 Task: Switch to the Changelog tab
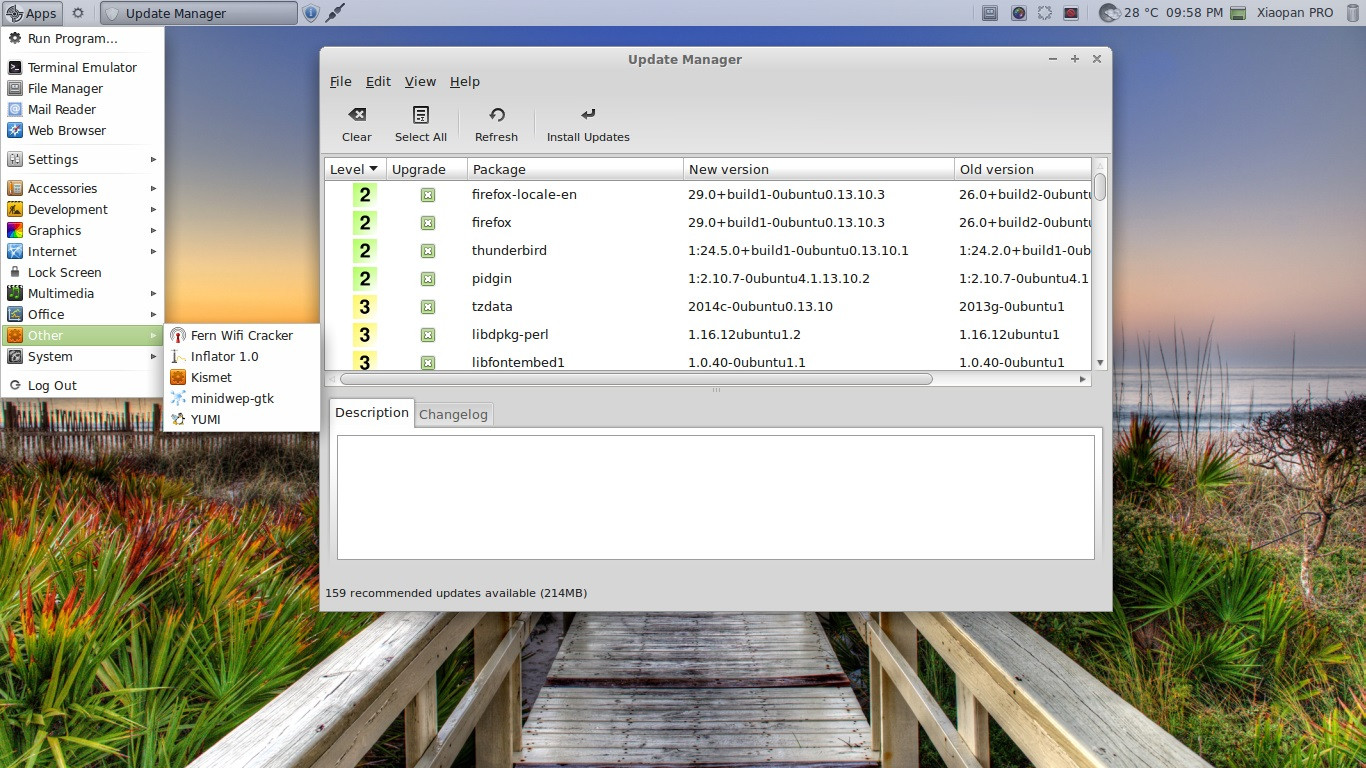tap(453, 414)
